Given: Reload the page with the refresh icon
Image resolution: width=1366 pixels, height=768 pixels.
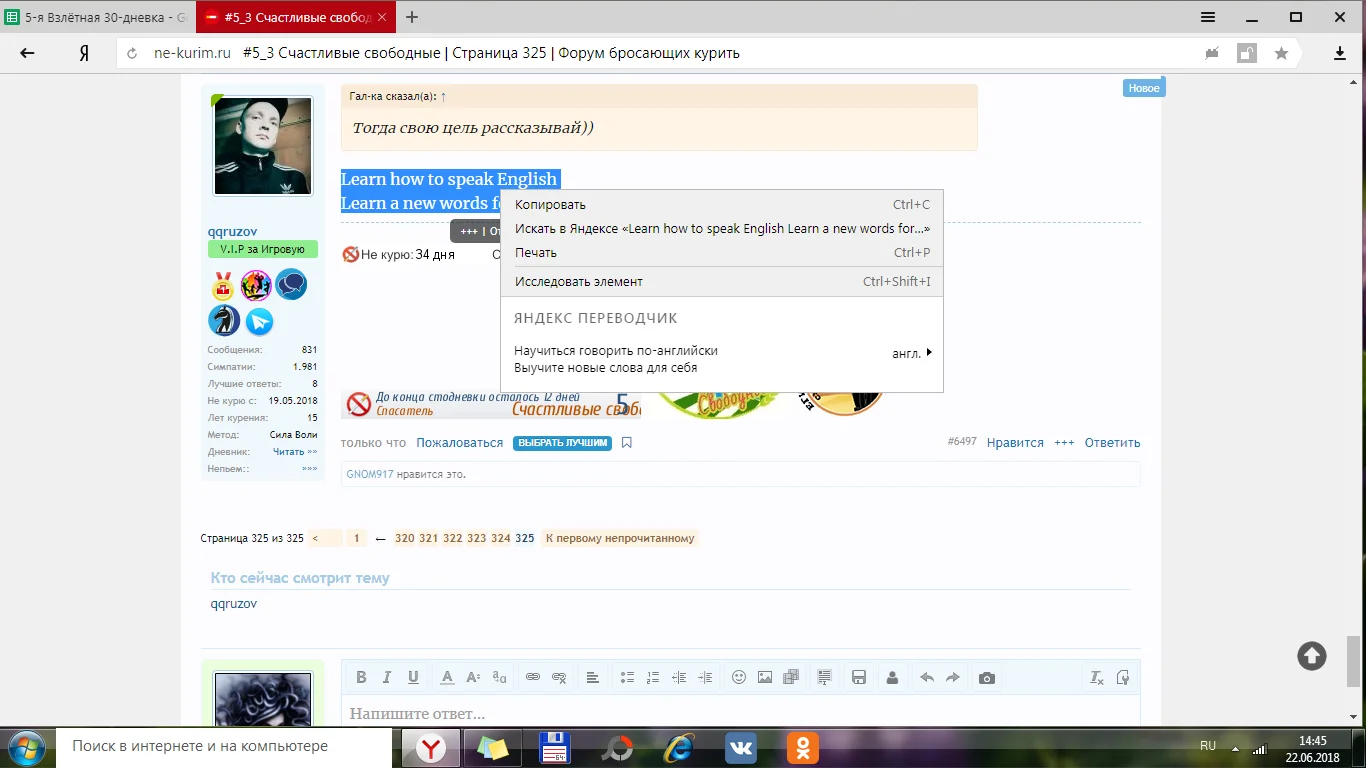Looking at the screenshot, I should point(132,53).
